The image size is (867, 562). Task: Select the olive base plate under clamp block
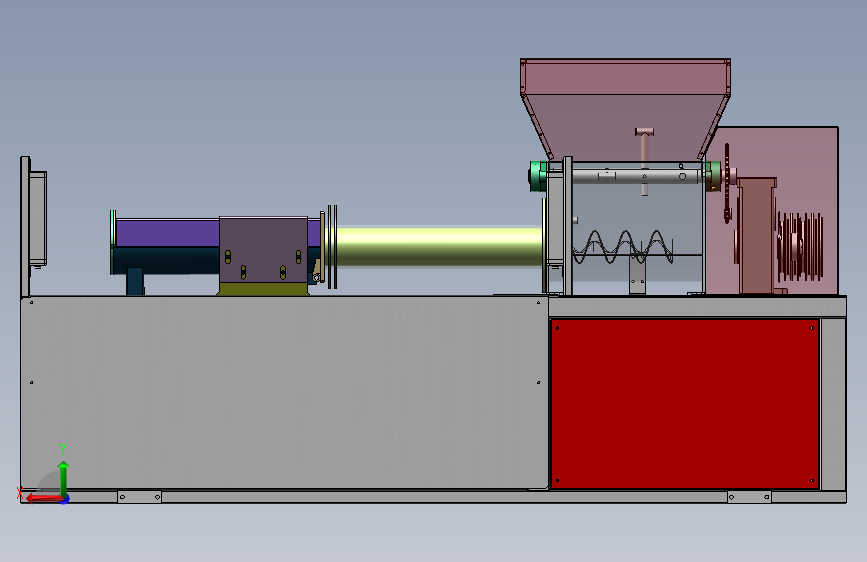263,289
